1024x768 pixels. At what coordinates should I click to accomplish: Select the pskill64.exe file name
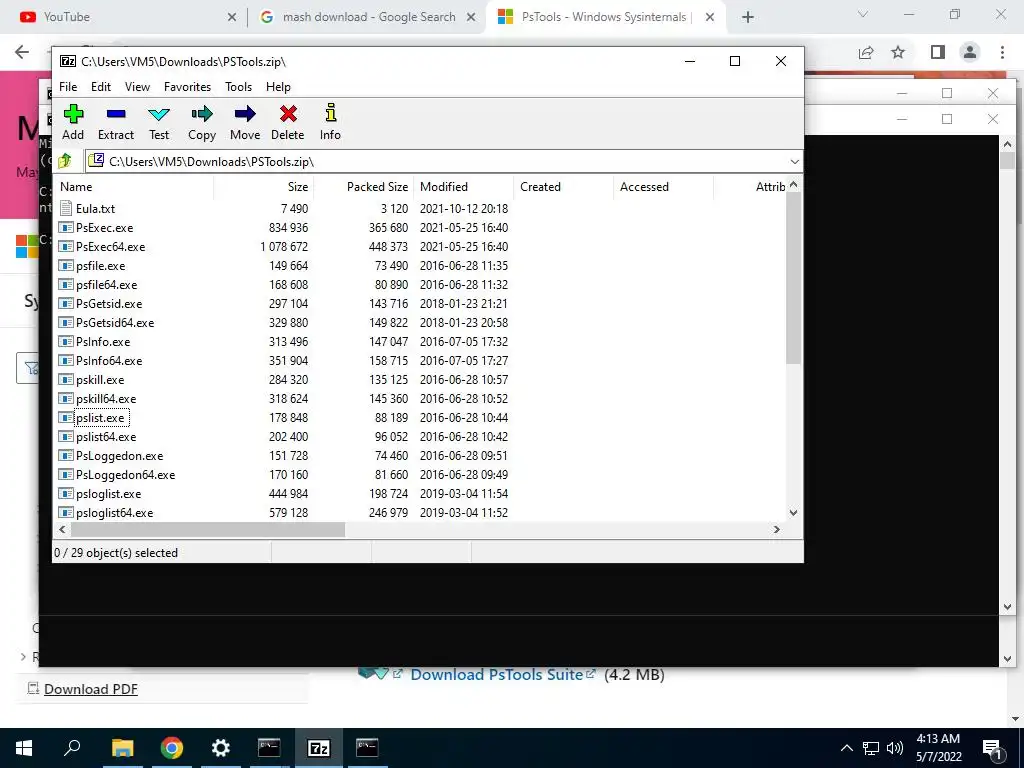(x=106, y=399)
